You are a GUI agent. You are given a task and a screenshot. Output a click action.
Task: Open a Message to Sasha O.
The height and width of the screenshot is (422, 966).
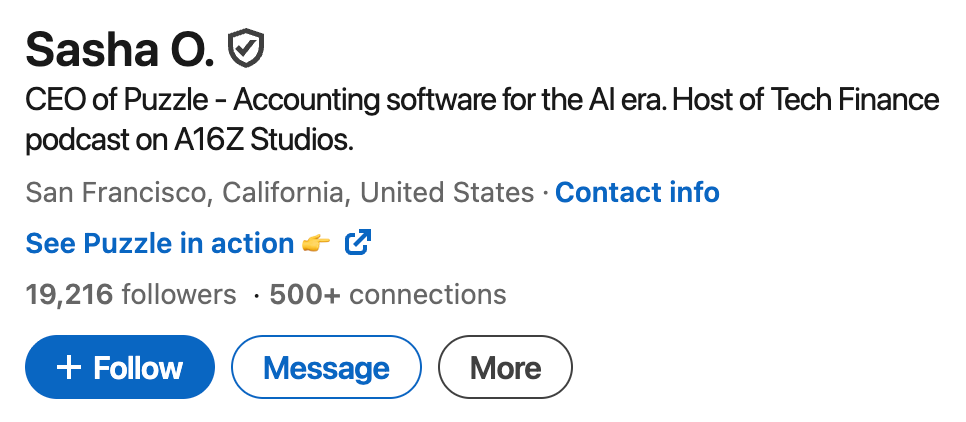(326, 368)
